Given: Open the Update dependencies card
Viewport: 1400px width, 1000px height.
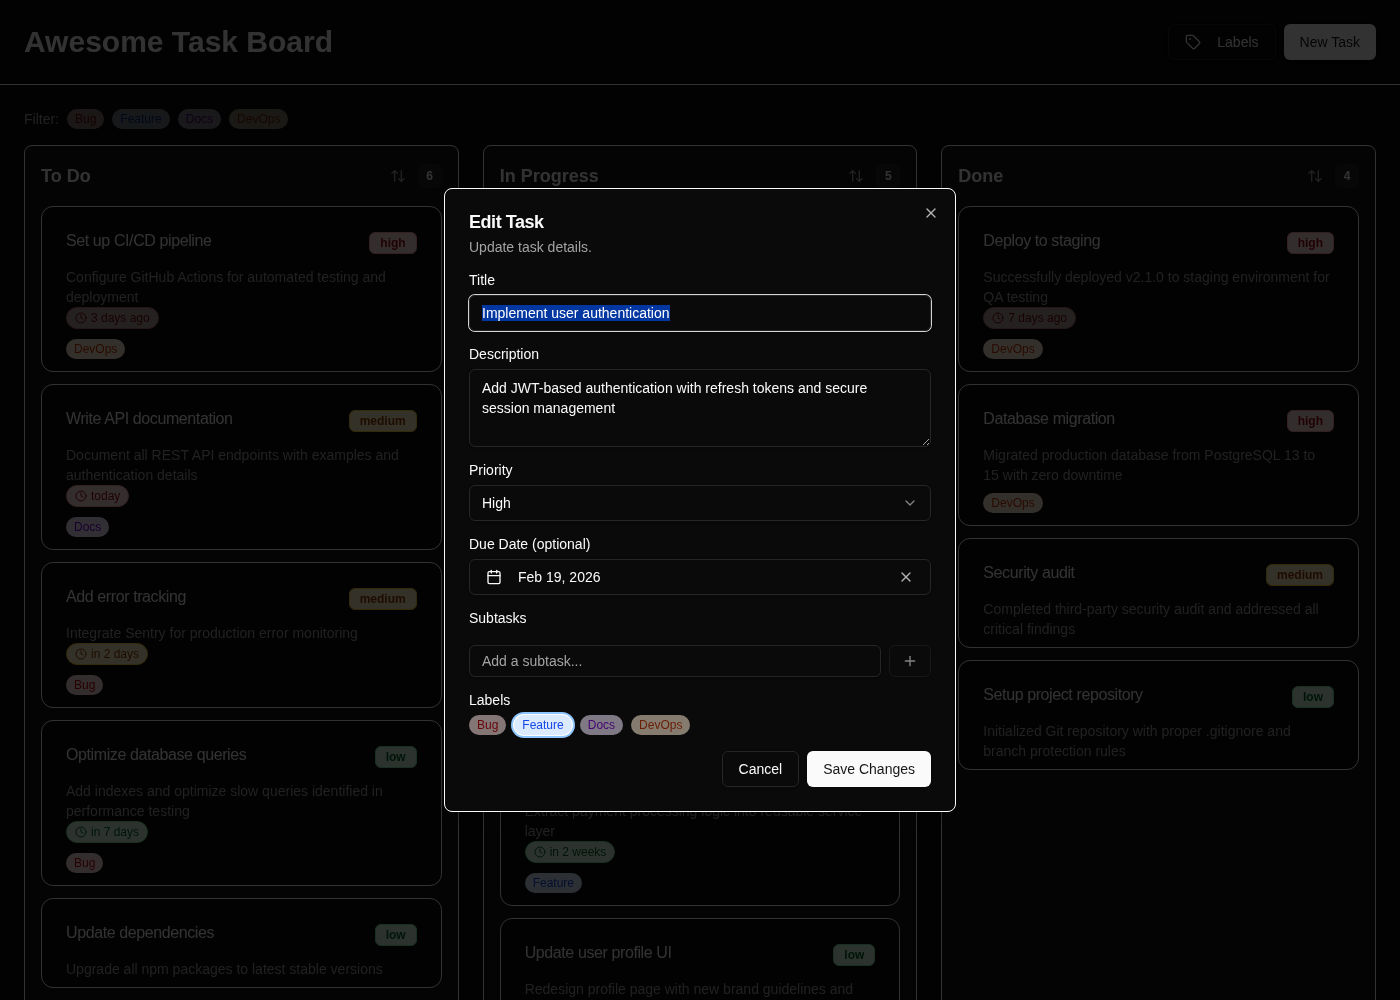Looking at the screenshot, I should pos(241,943).
